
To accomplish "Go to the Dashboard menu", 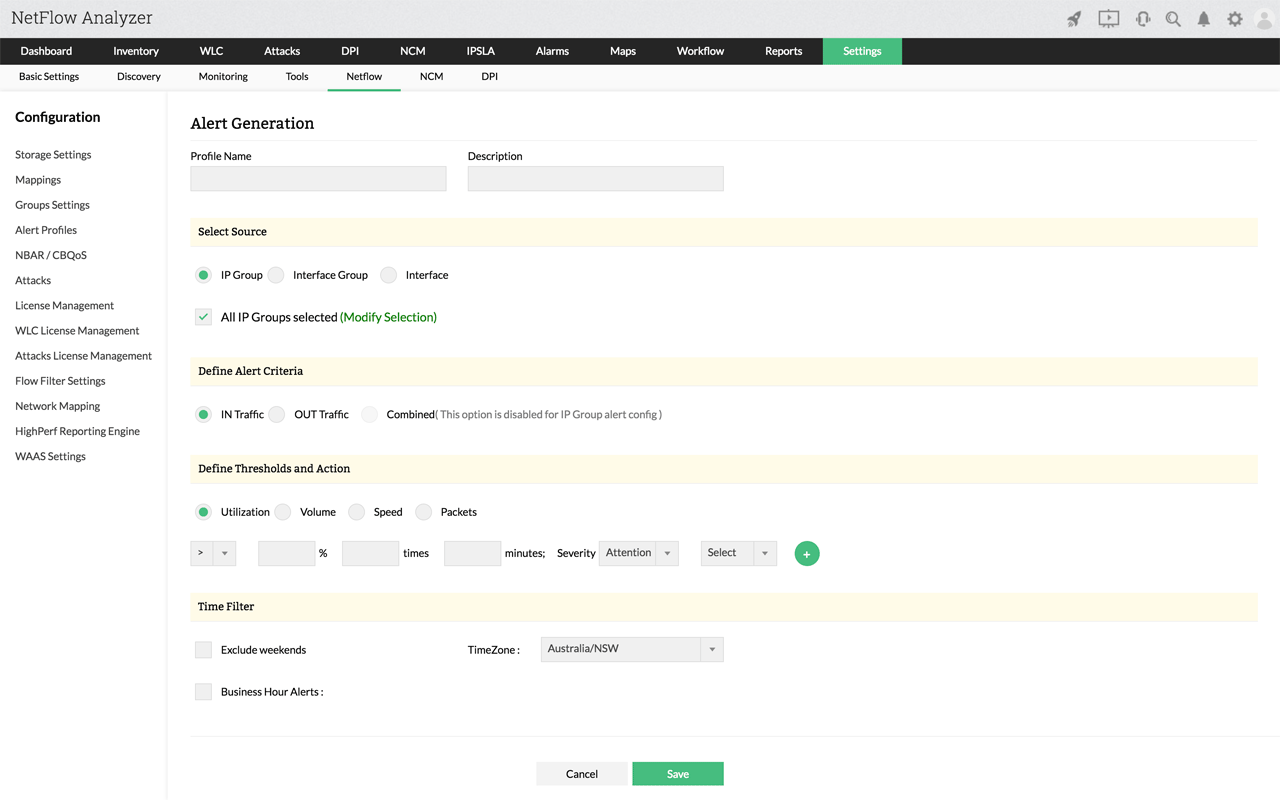I will 46,51.
